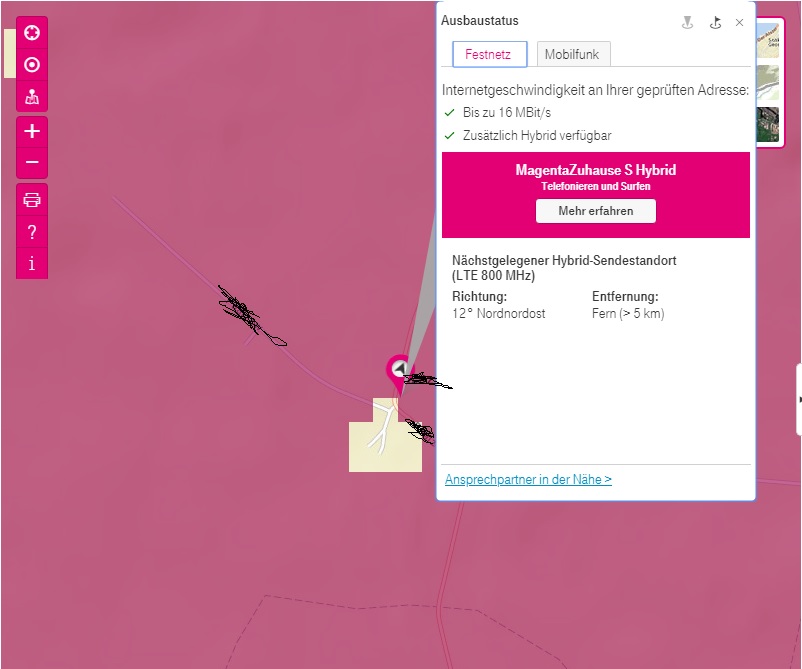Open Ansprechpartner in der Nähe link
This screenshot has height=669, width=802.
pos(528,479)
